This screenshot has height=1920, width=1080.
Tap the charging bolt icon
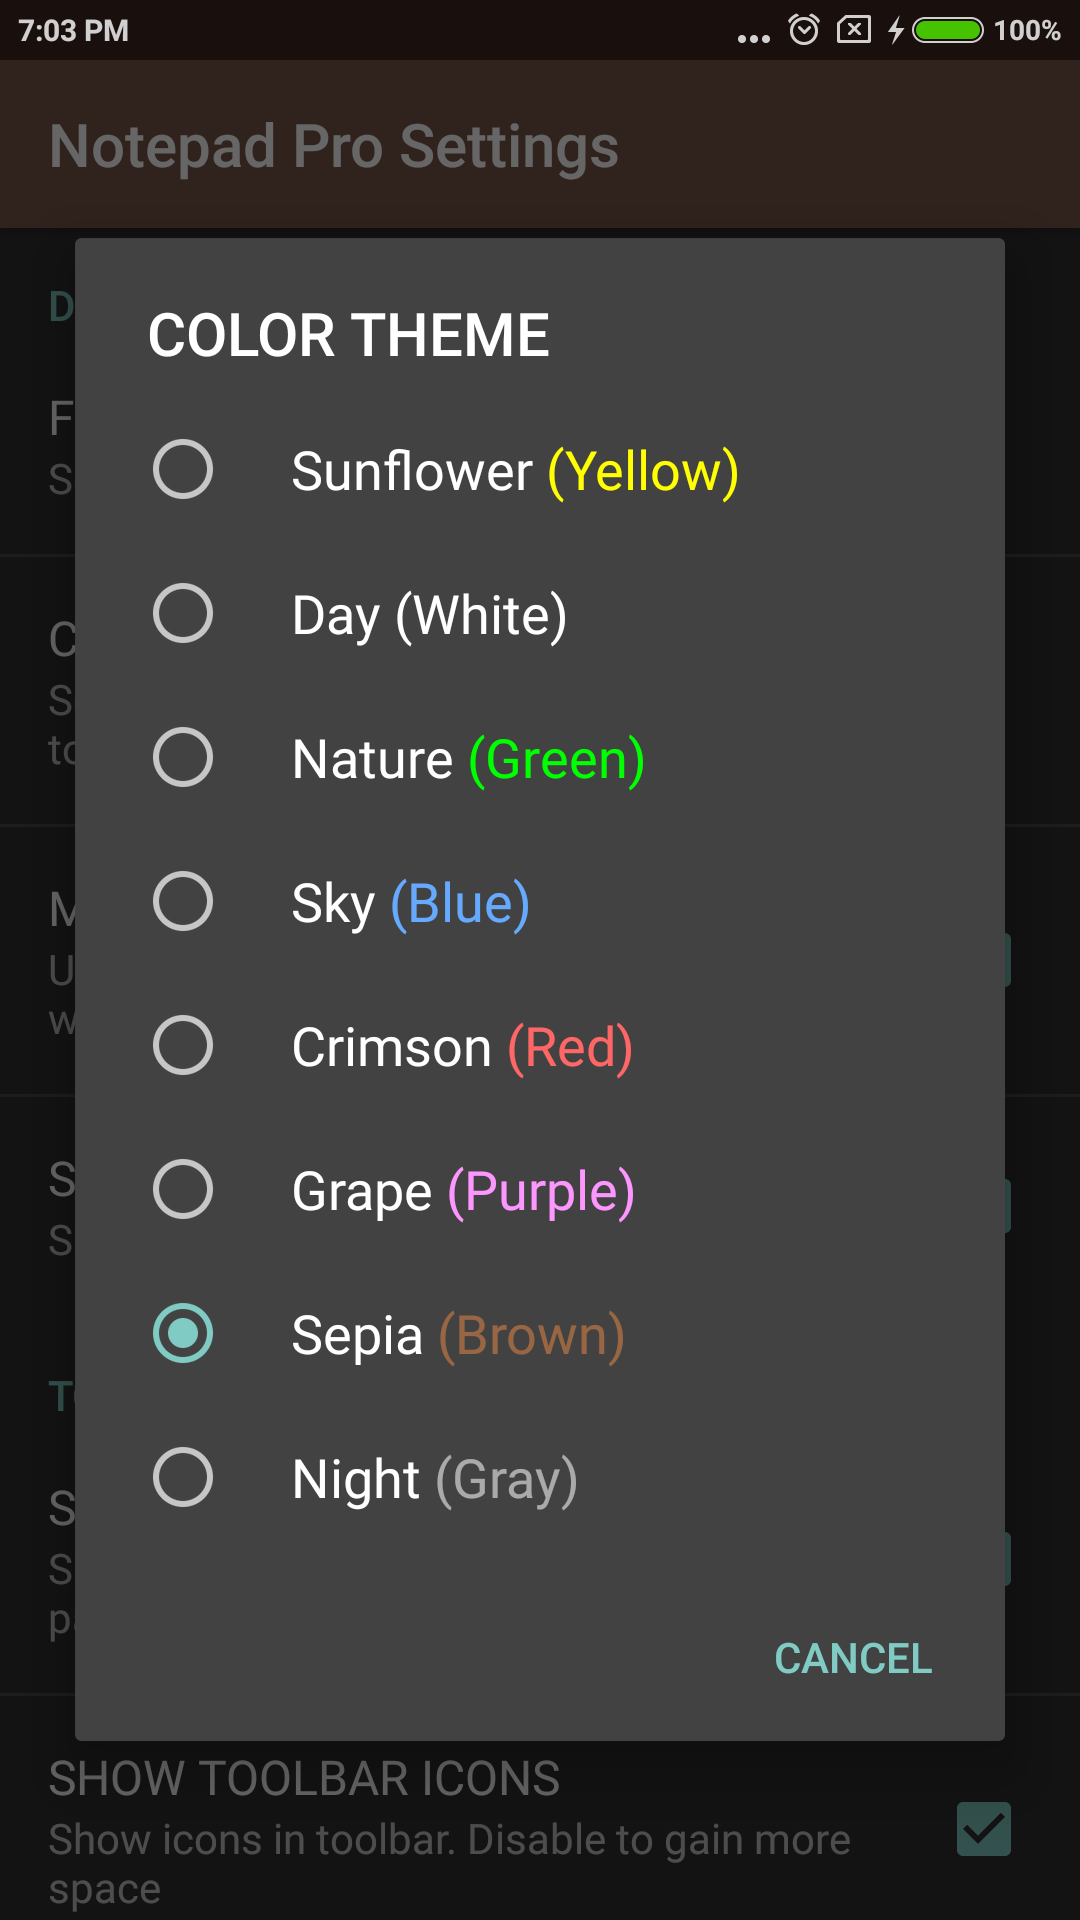pyautogui.click(x=896, y=30)
